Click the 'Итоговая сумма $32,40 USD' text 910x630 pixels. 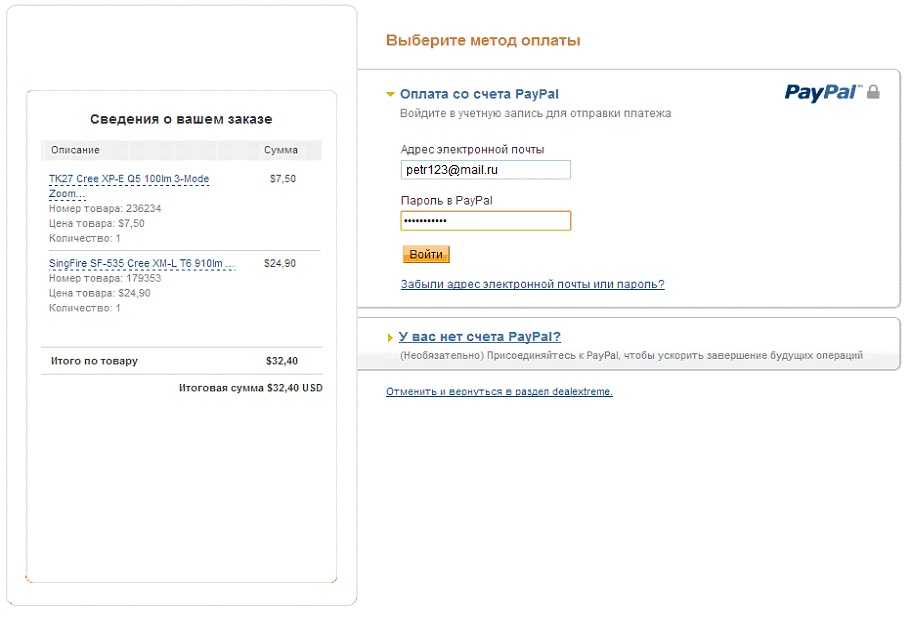point(250,388)
